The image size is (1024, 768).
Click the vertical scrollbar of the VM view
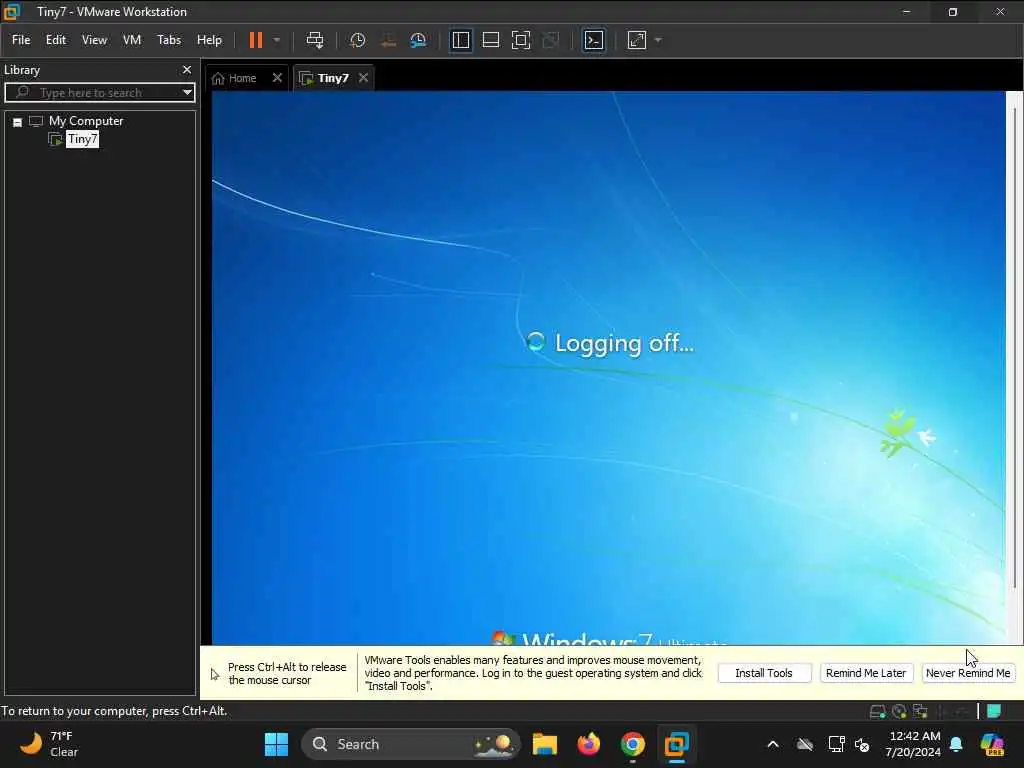point(1014,346)
